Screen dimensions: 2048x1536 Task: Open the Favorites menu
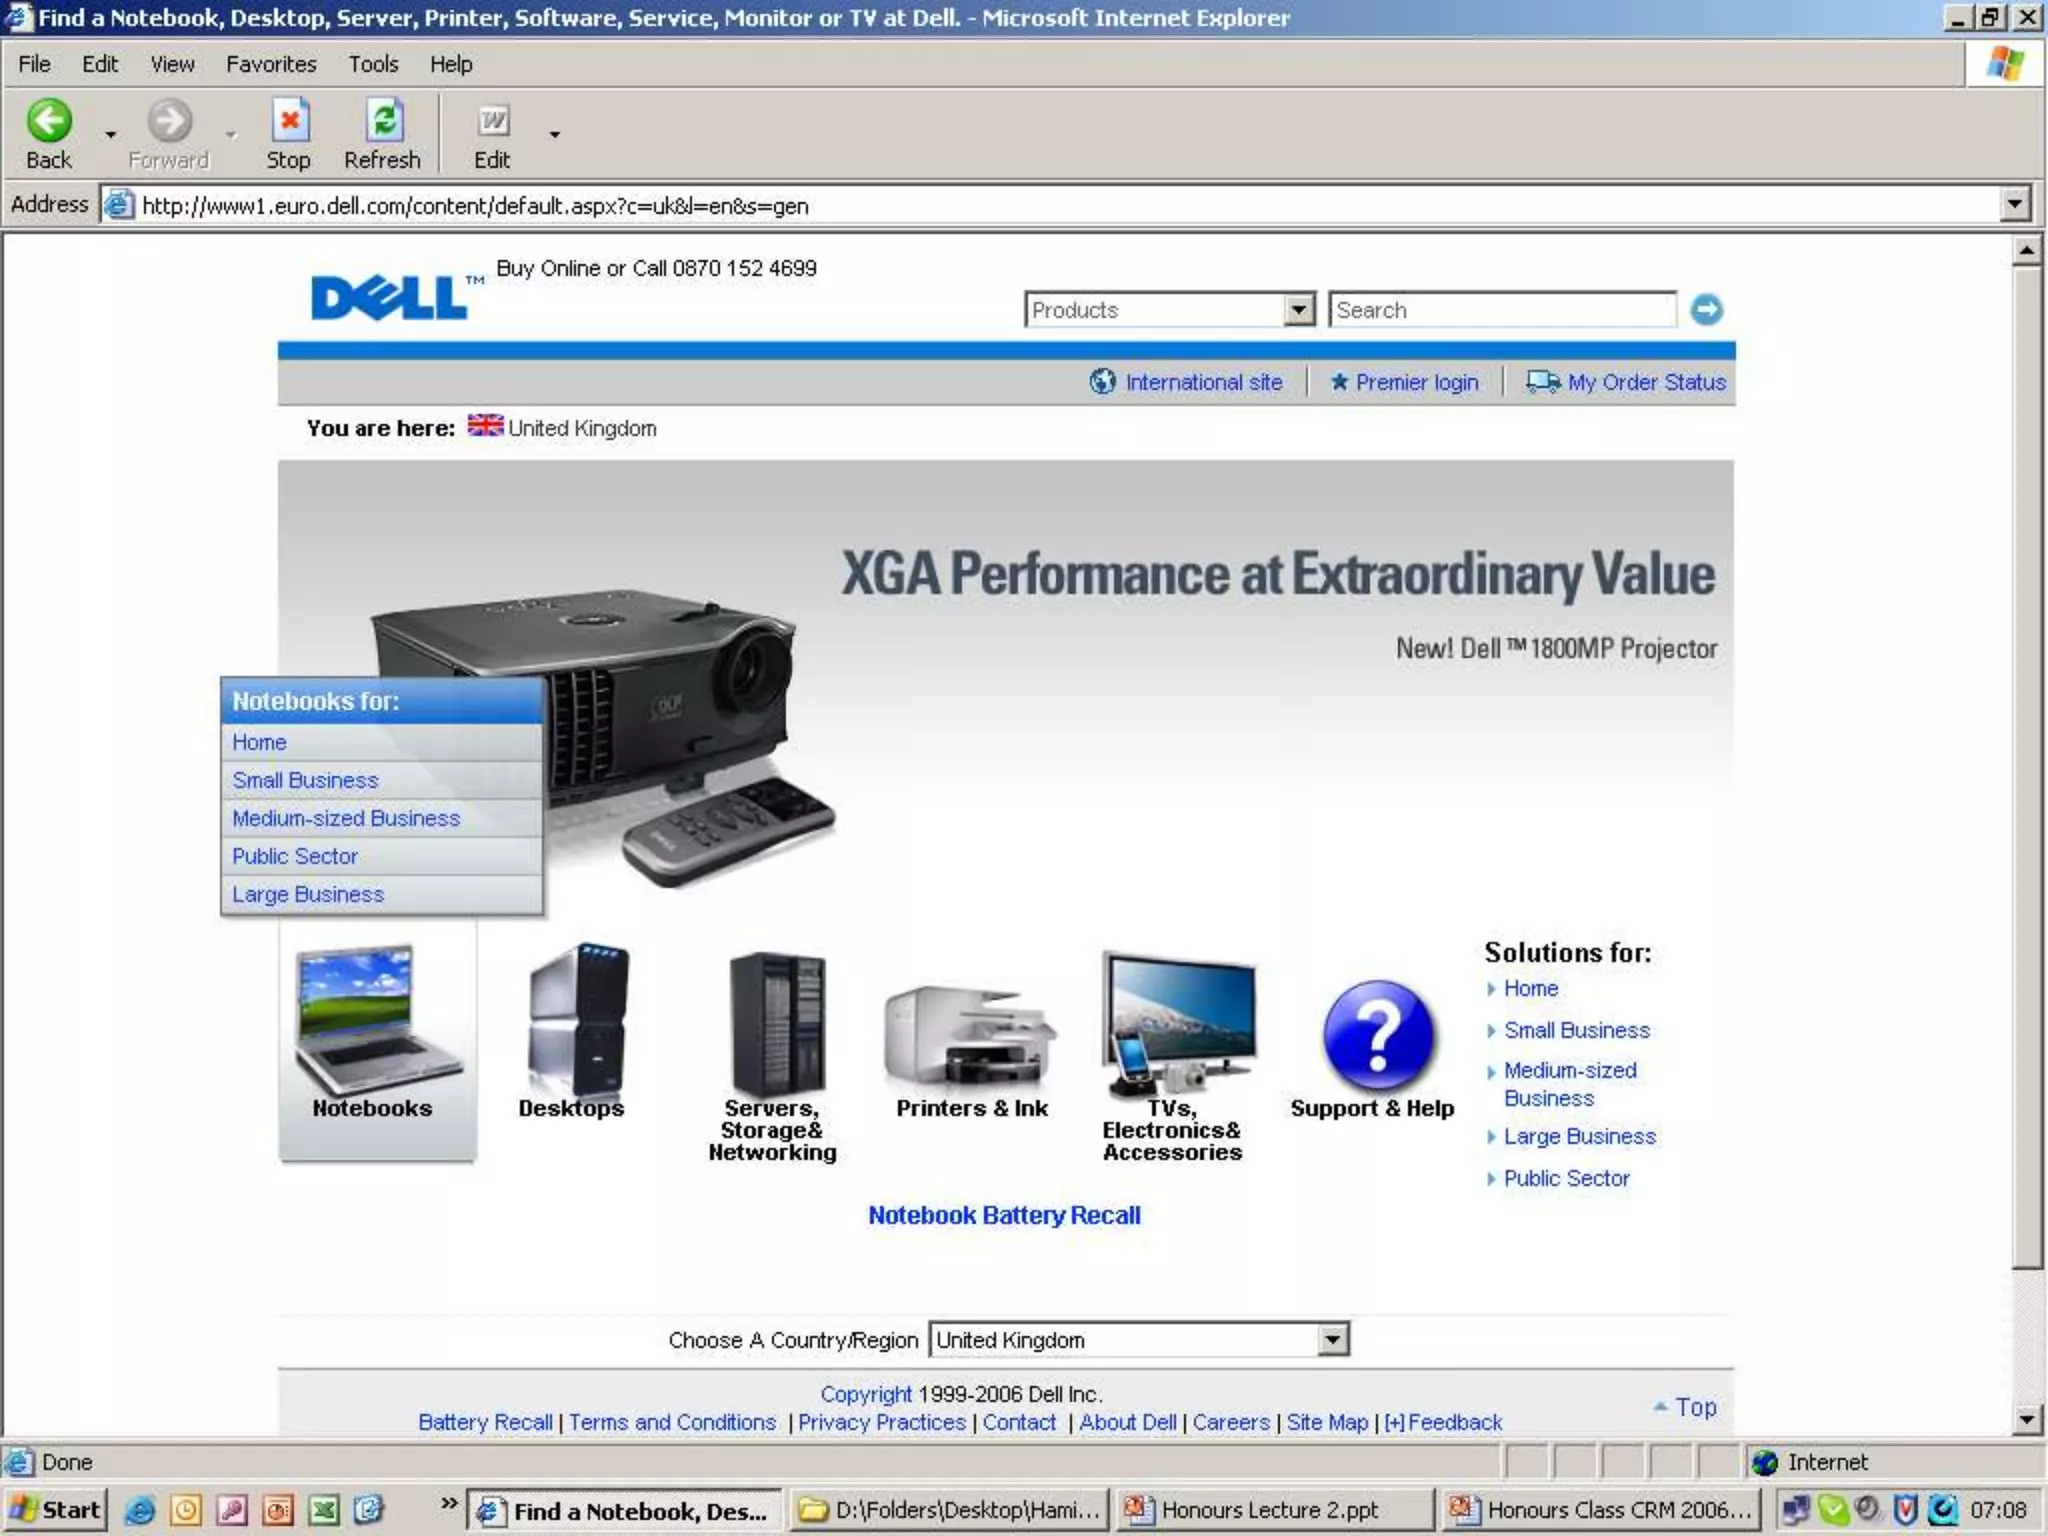(x=271, y=64)
